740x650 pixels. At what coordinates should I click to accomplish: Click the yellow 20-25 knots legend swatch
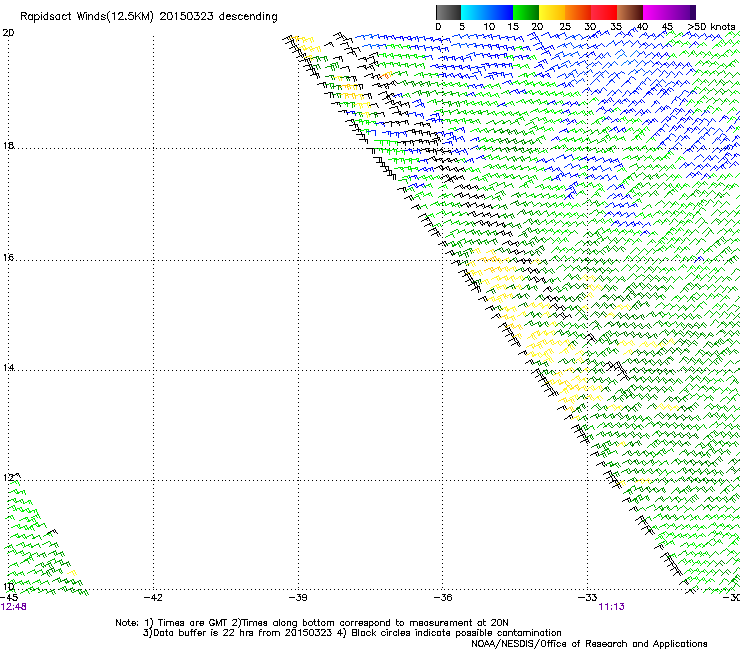click(552, 12)
